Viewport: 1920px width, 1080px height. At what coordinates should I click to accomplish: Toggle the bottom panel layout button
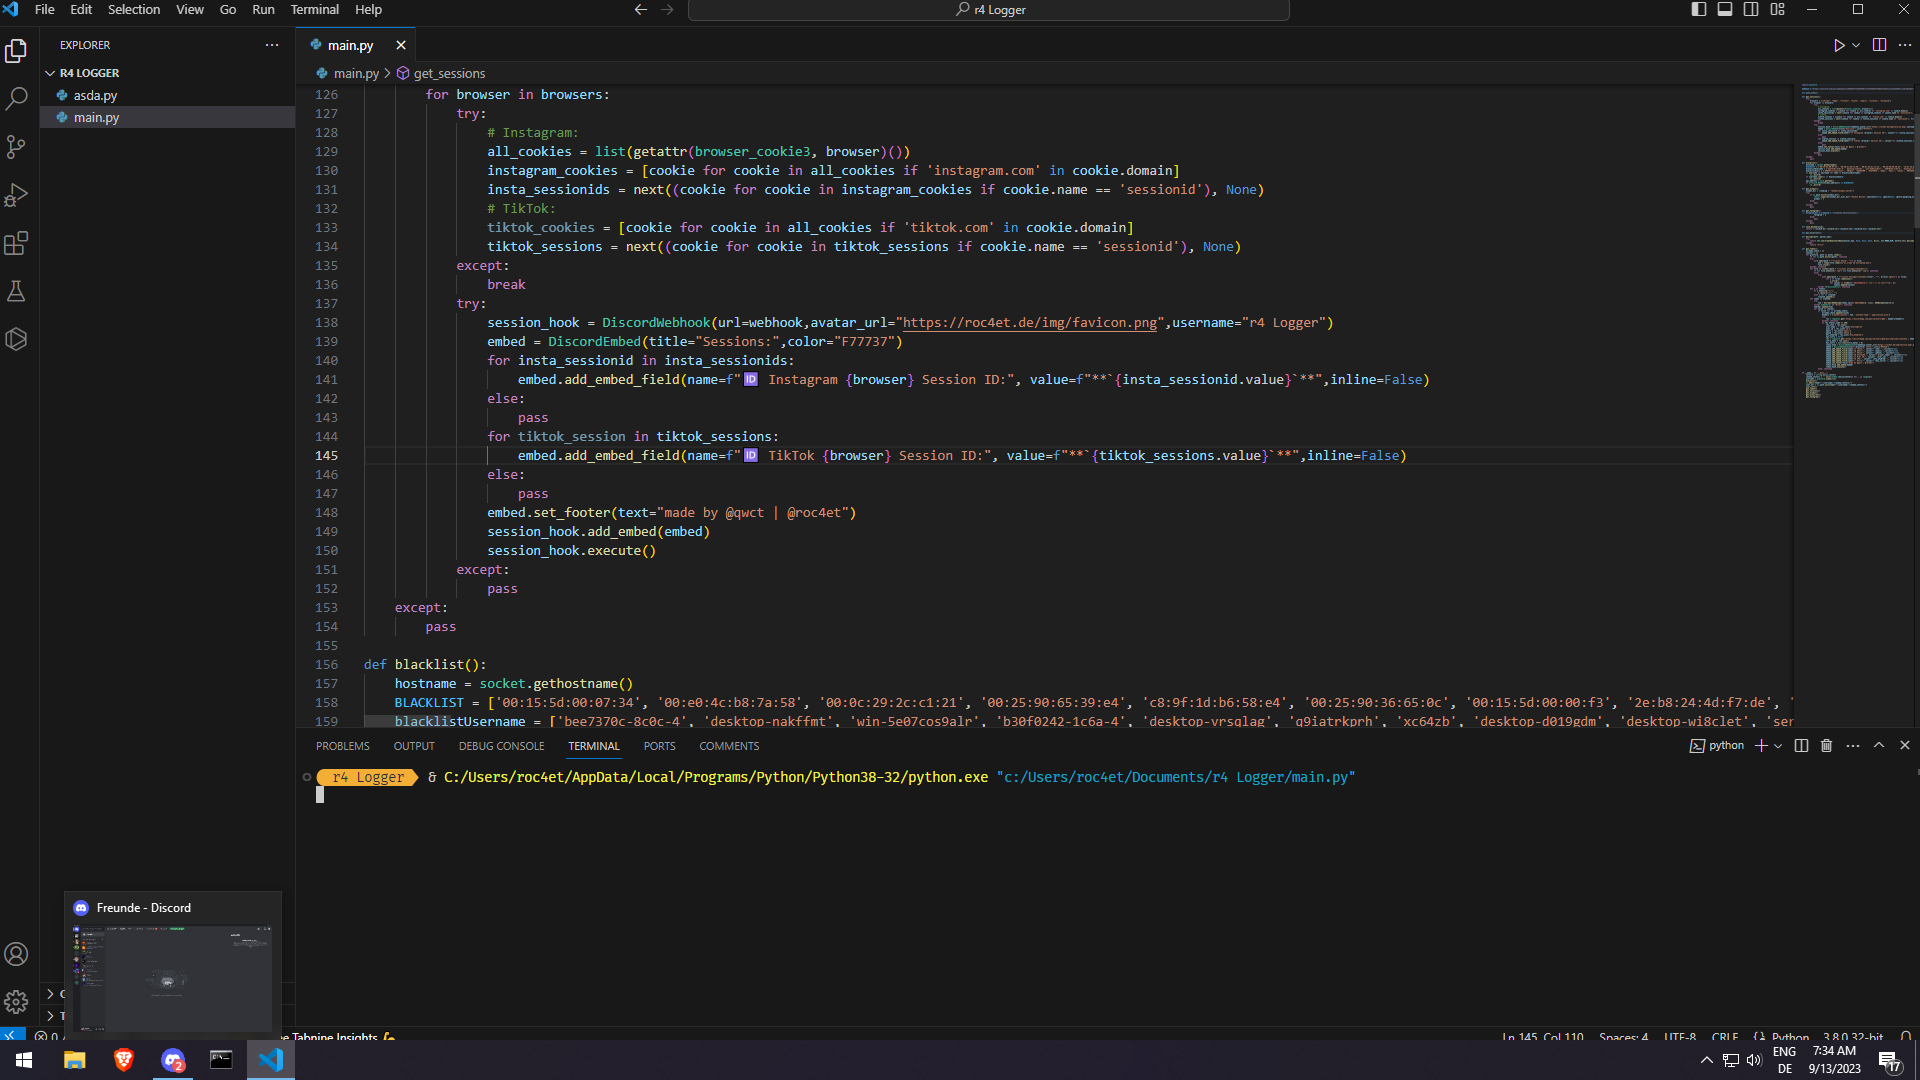pos(1725,9)
